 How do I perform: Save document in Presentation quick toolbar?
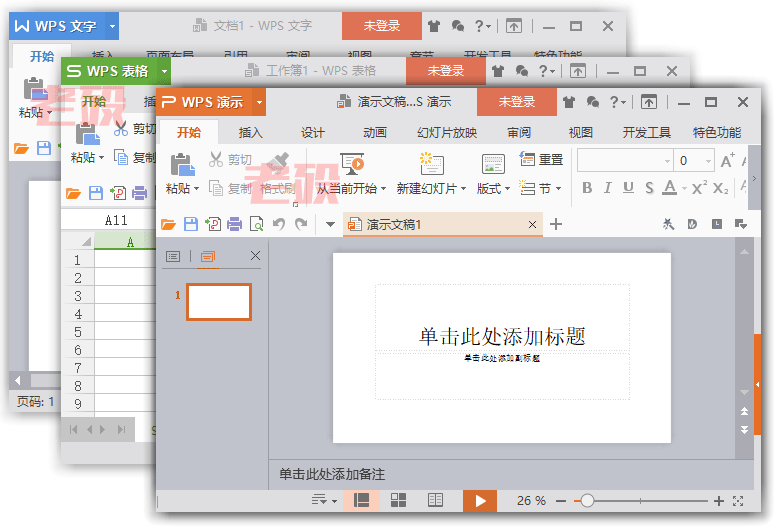coord(191,224)
